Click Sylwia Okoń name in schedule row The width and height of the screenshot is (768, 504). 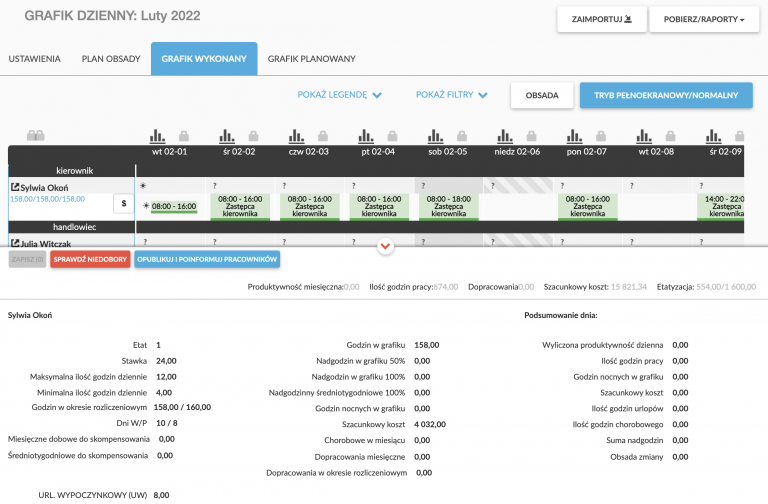[x=44, y=188]
